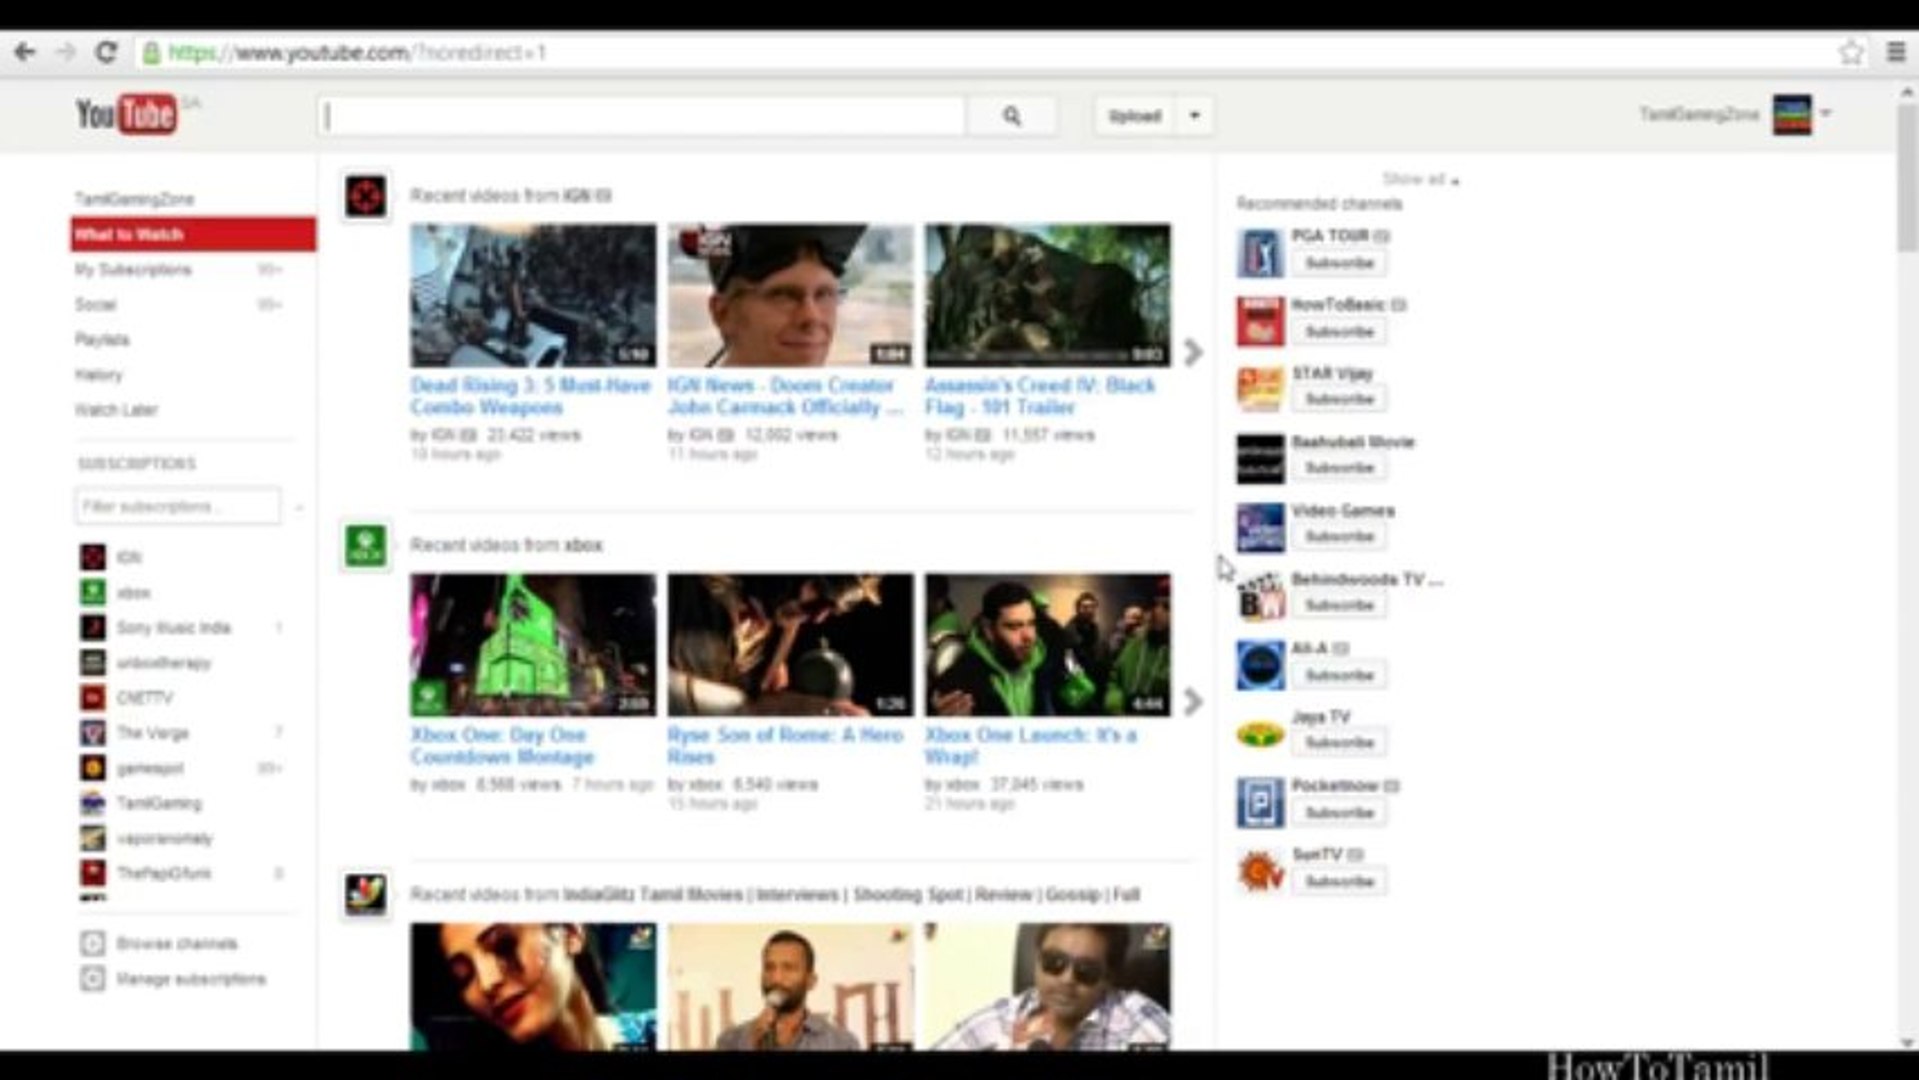This screenshot has height=1080, width=1919.
Task: Bookmark this page with the star icon
Action: (1851, 52)
